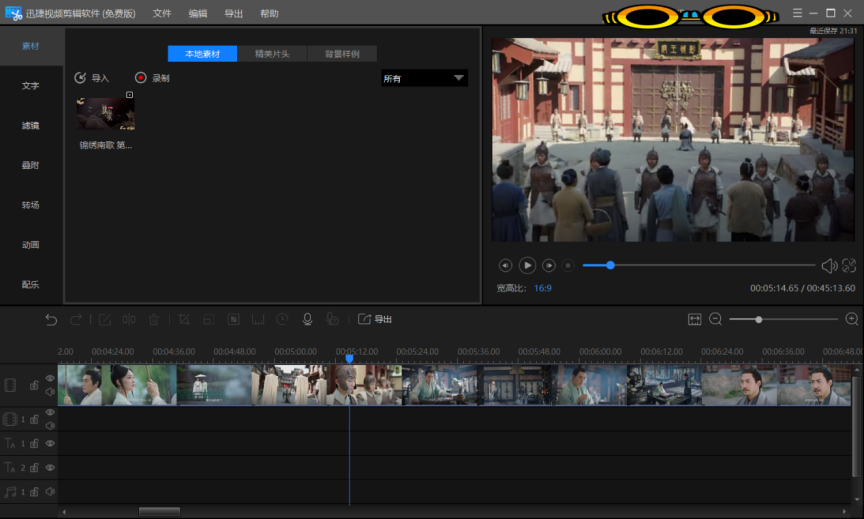The image size is (864, 519).
Task: Switch preview to fullscreen
Action: point(849,266)
